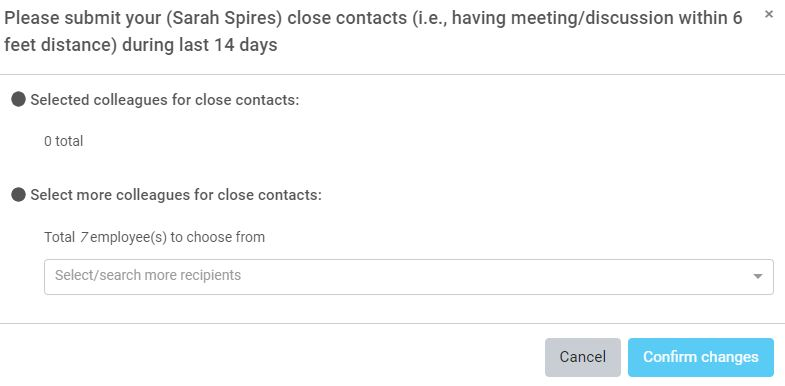The height and width of the screenshot is (386, 785).
Task: Focus the Select/search more recipients field
Action: click(x=409, y=276)
